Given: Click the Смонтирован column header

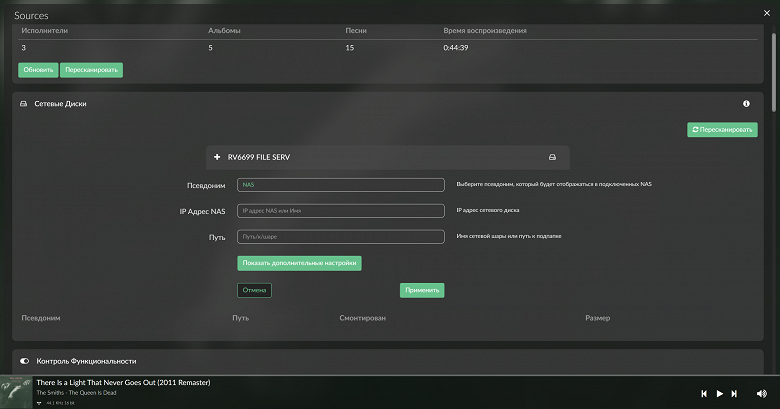Looking at the screenshot, I should click(x=363, y=318).
